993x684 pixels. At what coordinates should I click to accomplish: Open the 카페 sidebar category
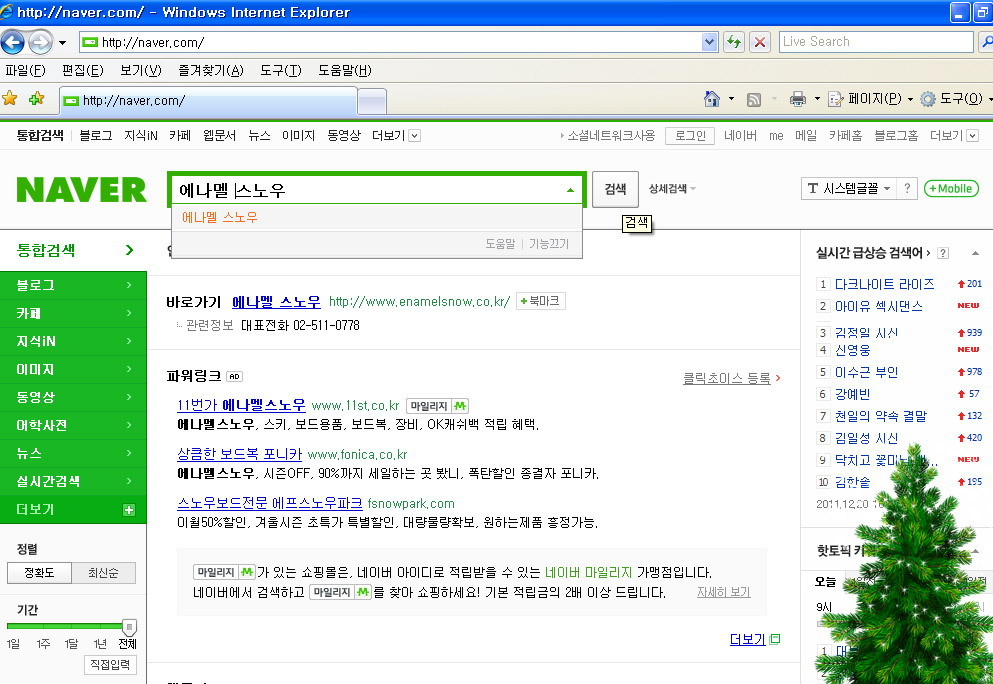pos(73,314)
